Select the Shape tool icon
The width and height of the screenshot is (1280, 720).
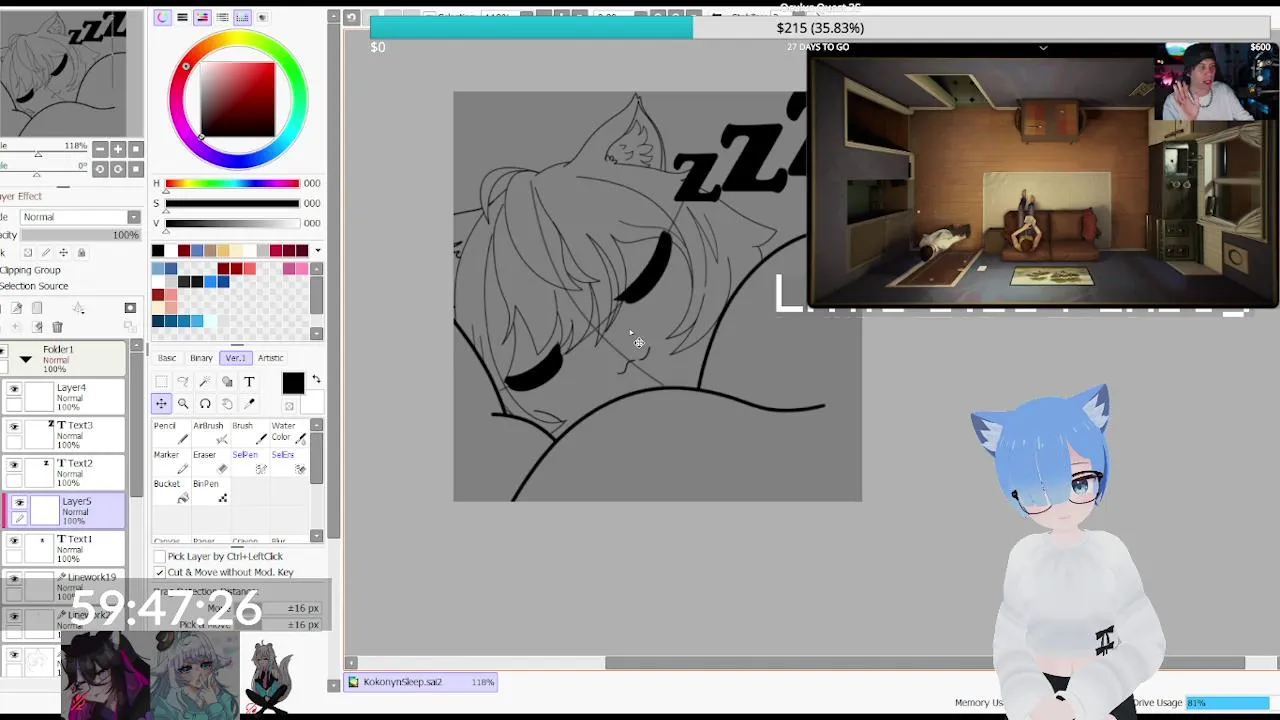click(x=227, y=382)
